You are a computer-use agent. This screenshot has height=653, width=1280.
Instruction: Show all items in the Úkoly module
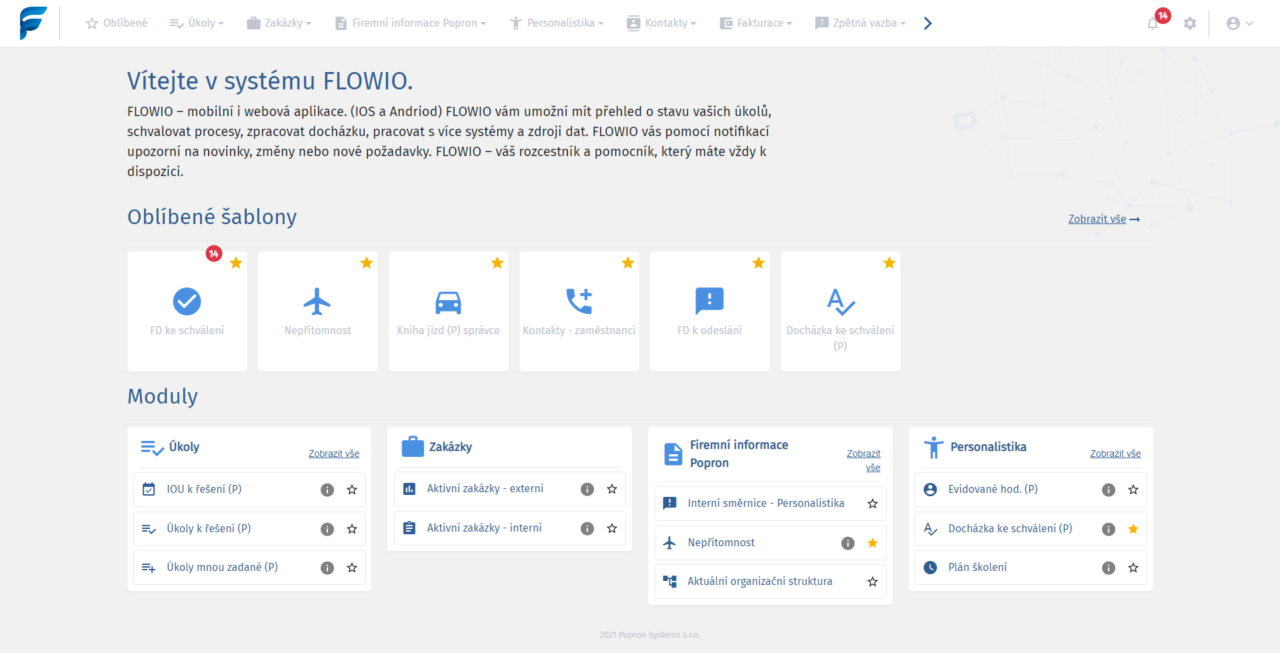[x=334, y=454]
